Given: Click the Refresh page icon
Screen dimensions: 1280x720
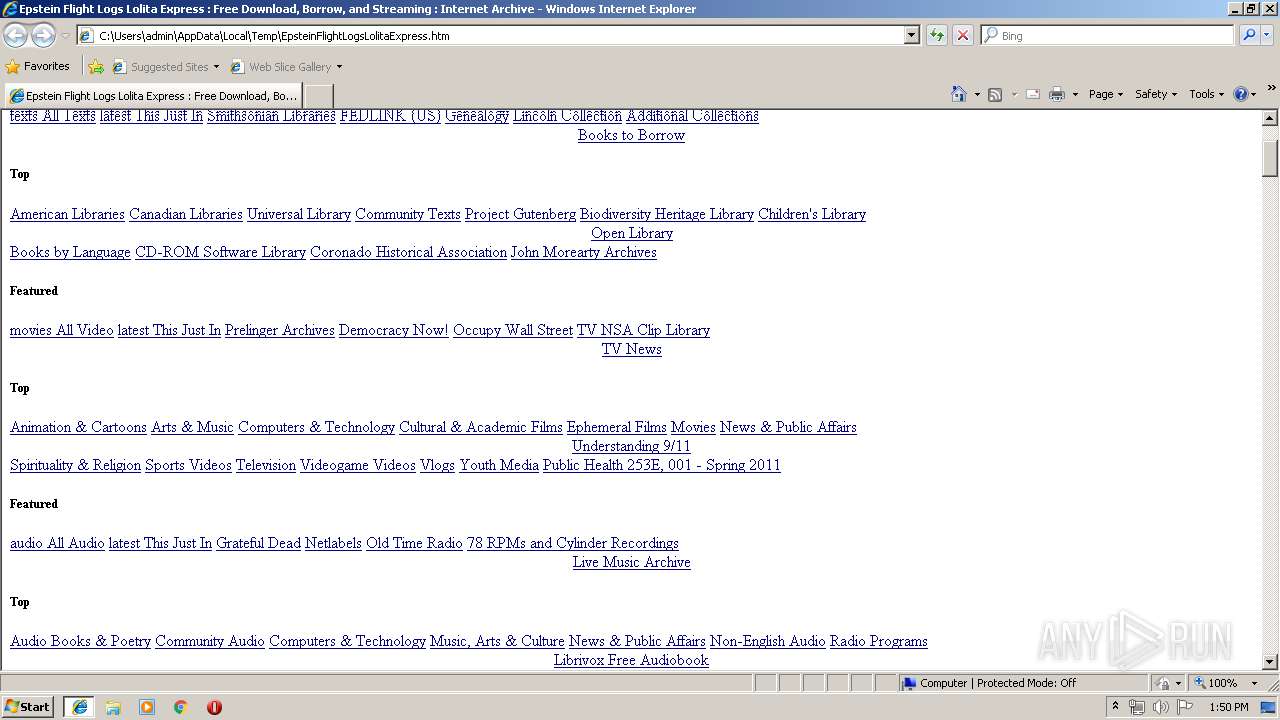Looking at the screenshot, I should (x=937, y=35).
